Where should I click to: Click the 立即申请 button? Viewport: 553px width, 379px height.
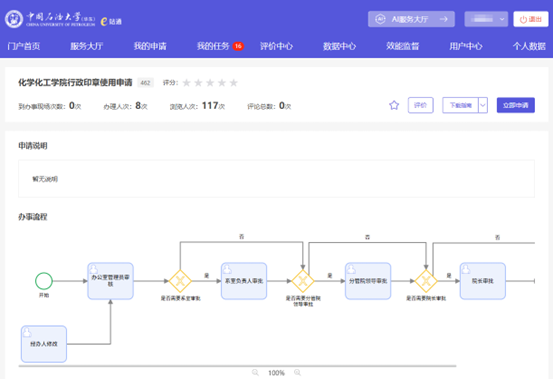point(516,105)
